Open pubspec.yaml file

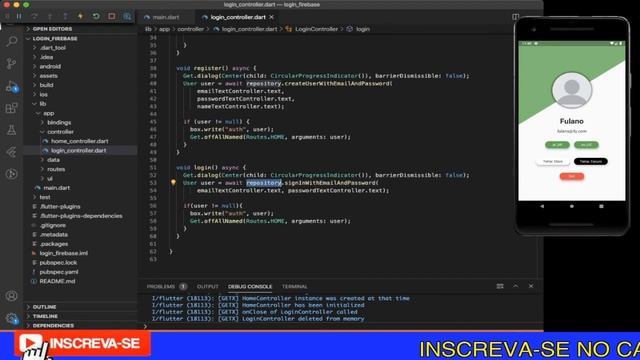coord(59,272)
